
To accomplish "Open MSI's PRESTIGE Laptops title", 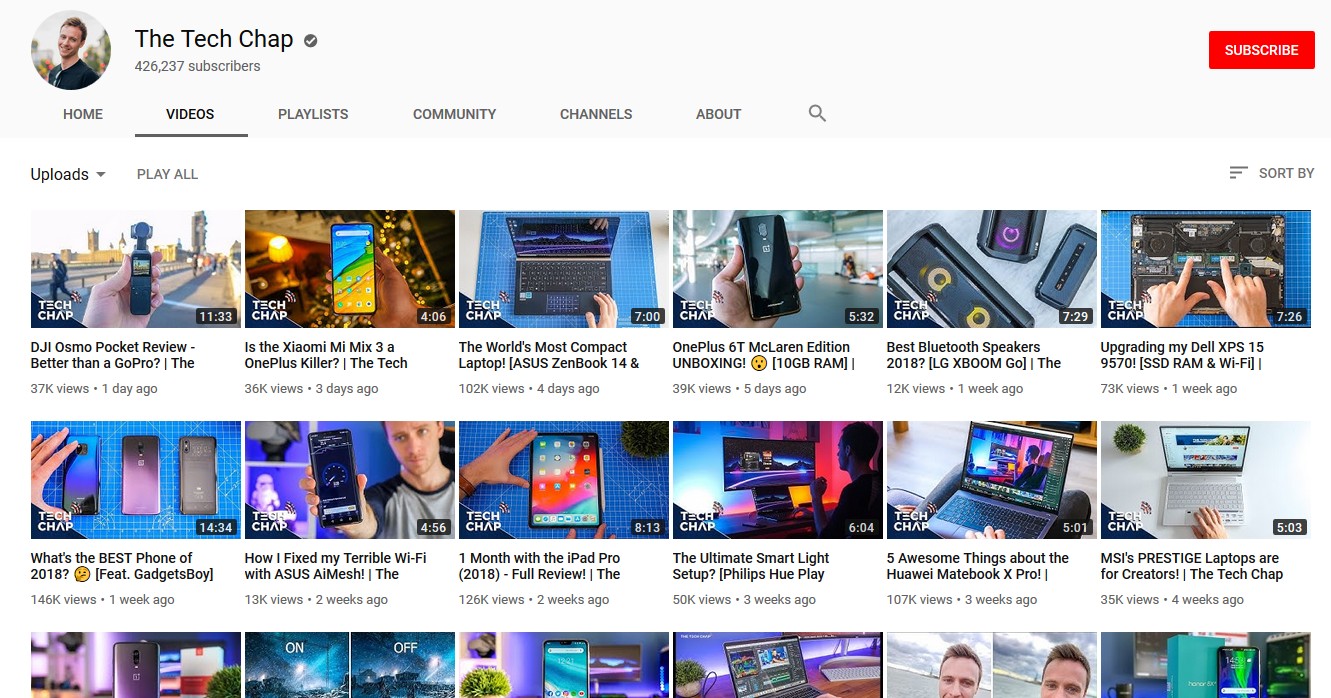I will (1192, 566).
